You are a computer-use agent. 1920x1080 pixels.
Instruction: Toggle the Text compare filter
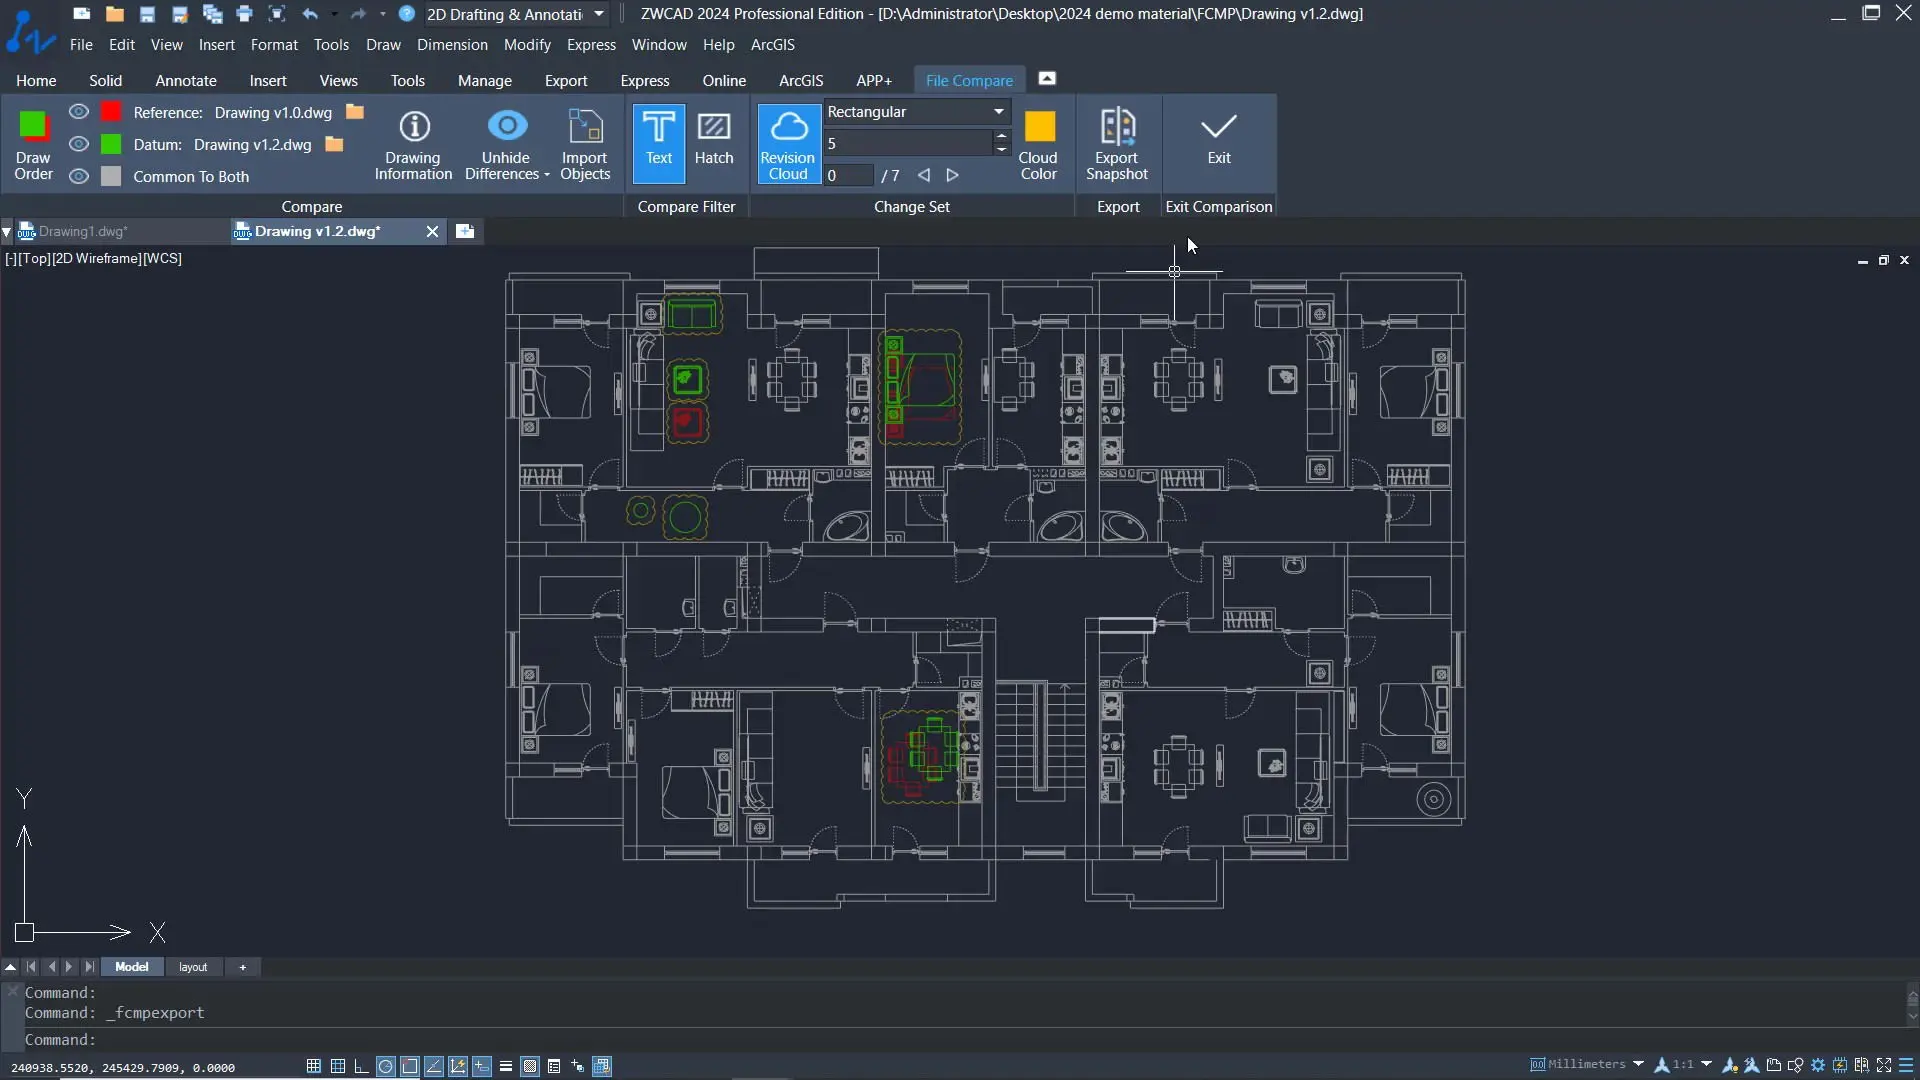[658, 144]
